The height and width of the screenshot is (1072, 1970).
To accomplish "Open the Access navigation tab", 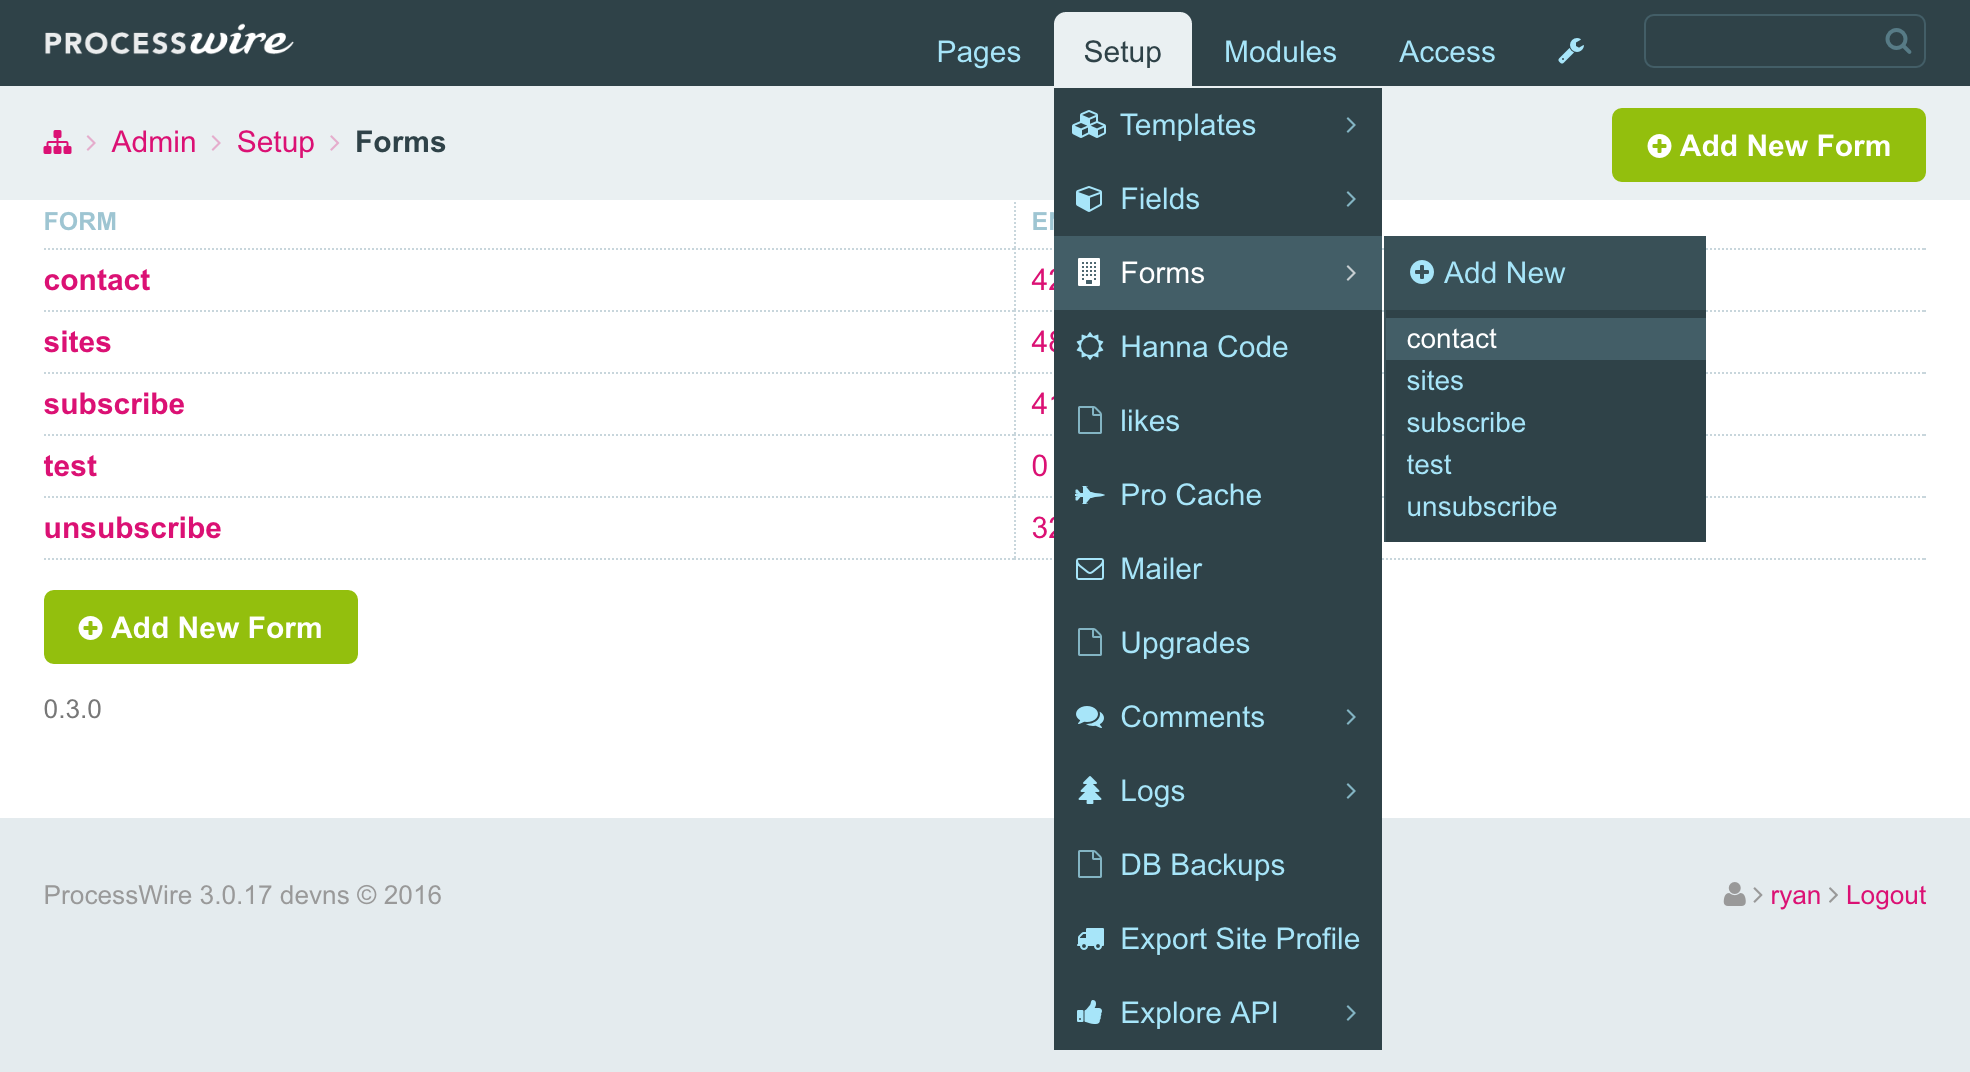I will 1447,51.
